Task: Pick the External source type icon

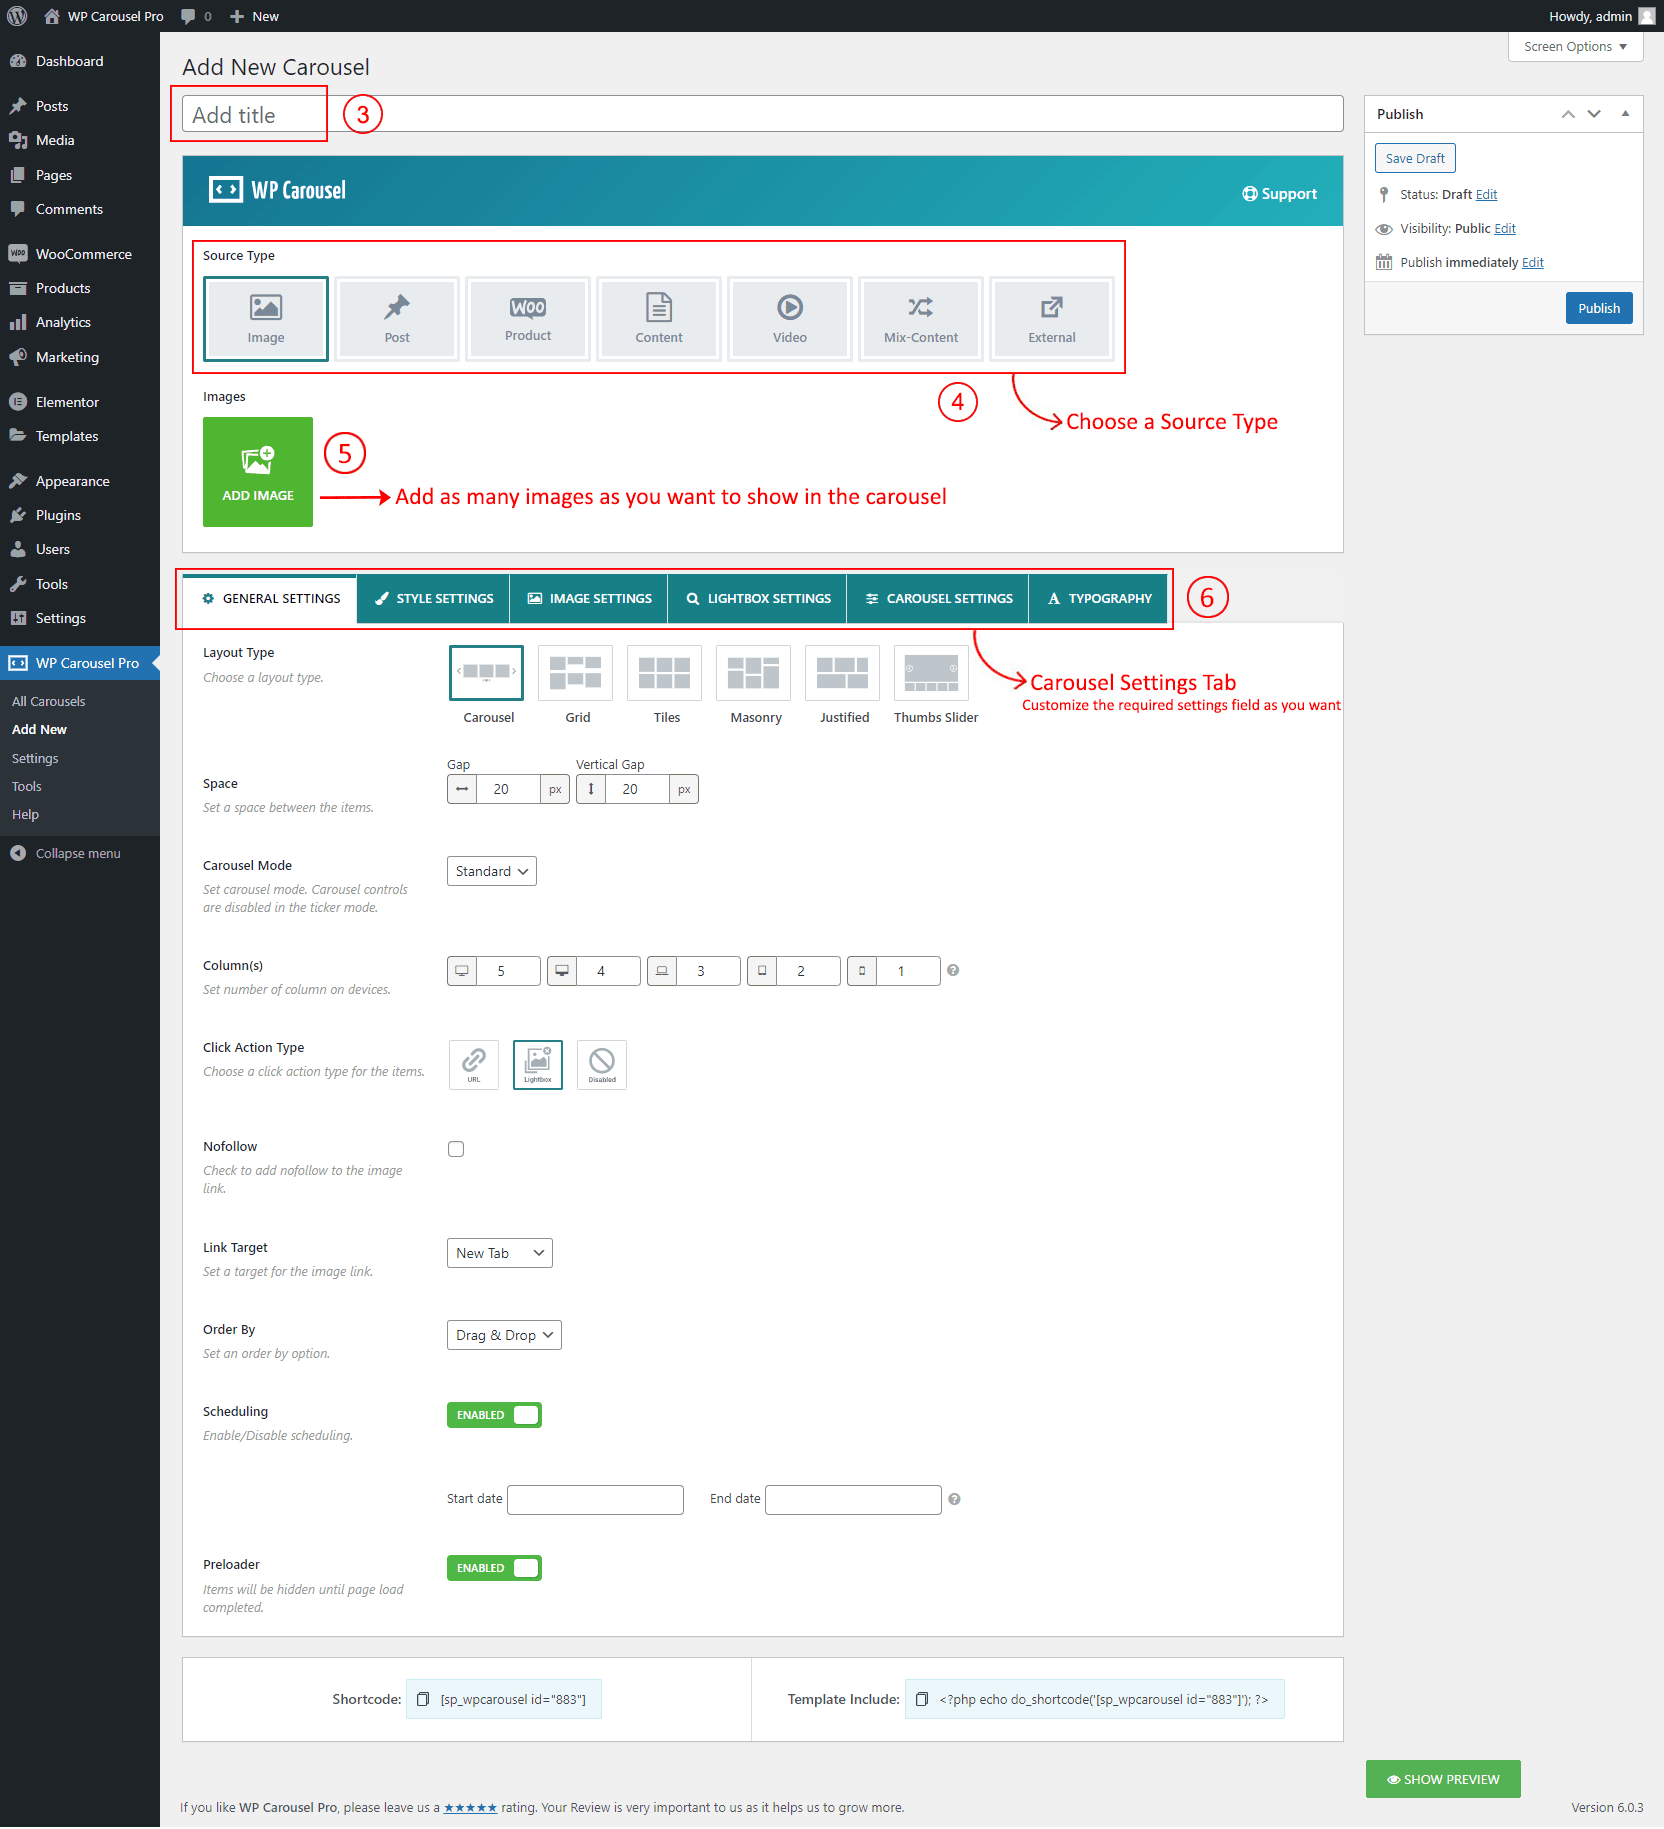Action: pyautogui.click(x=1051, y=319)
